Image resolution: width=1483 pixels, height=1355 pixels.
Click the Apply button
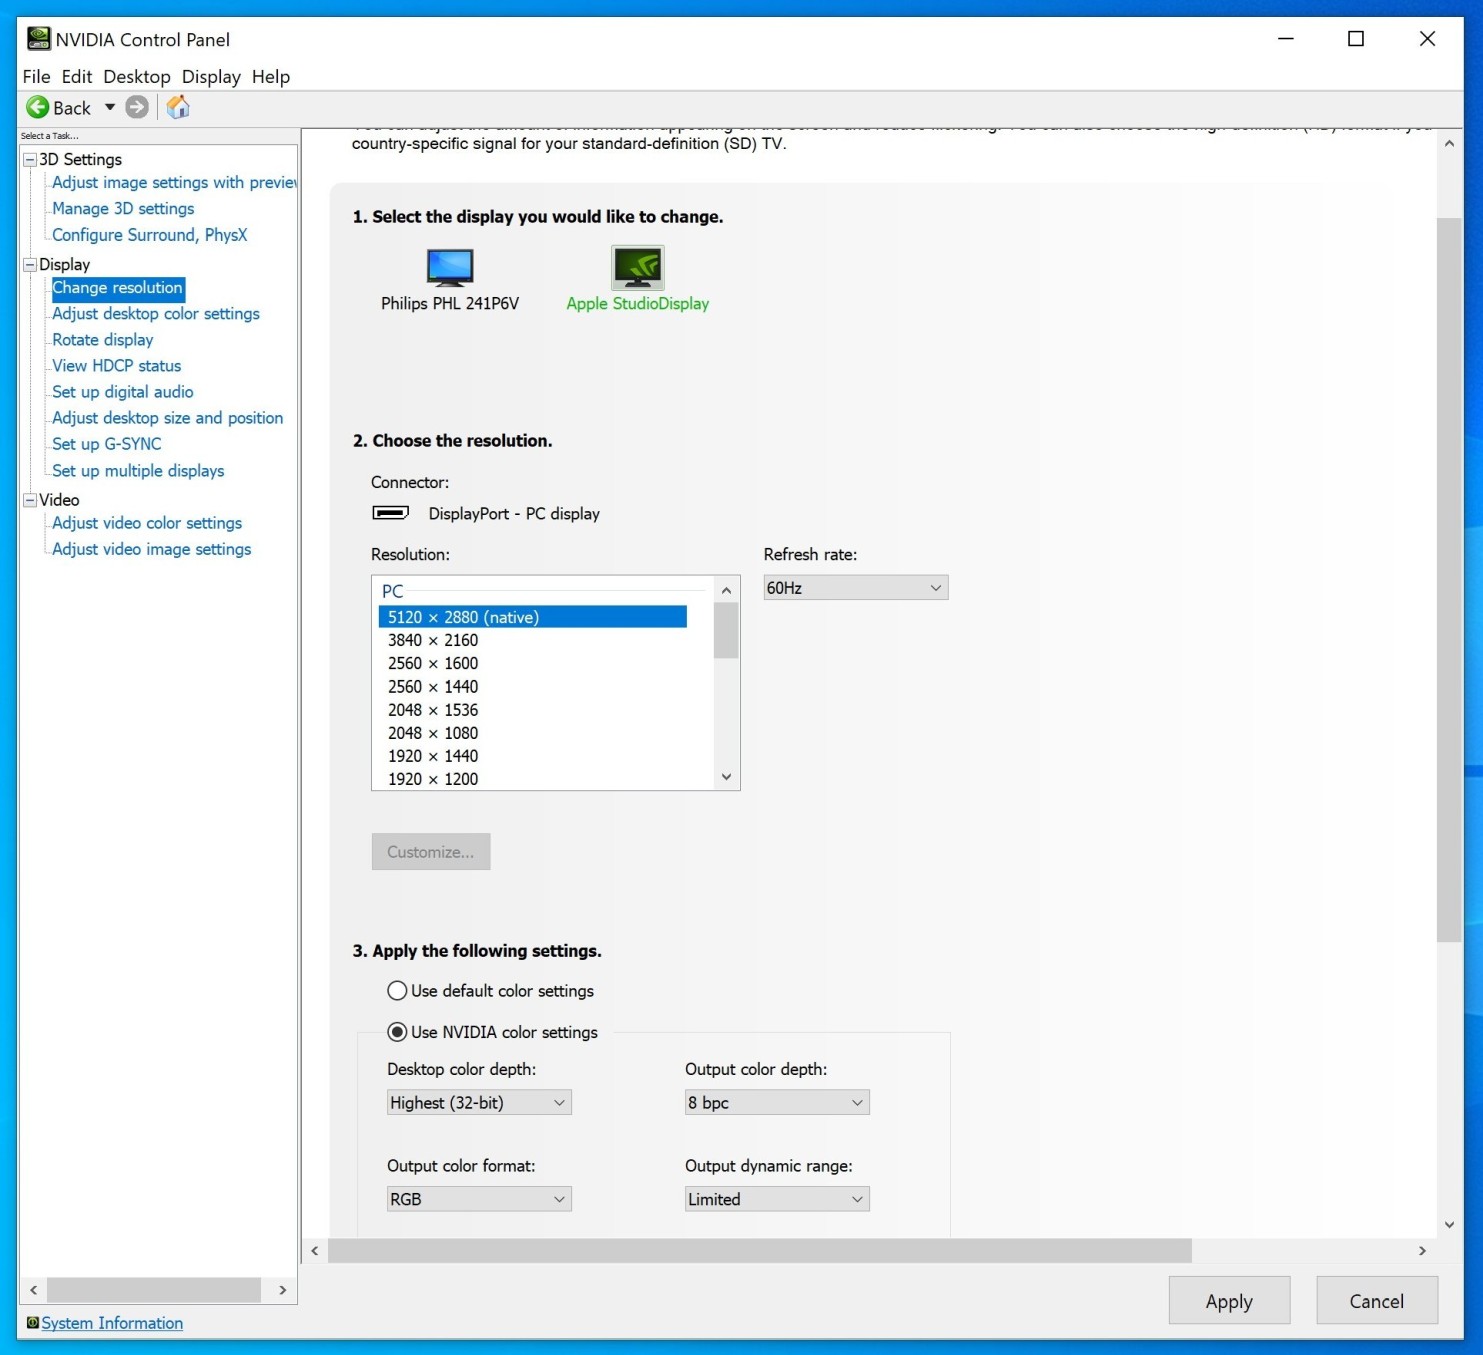coord(1229,1301)
